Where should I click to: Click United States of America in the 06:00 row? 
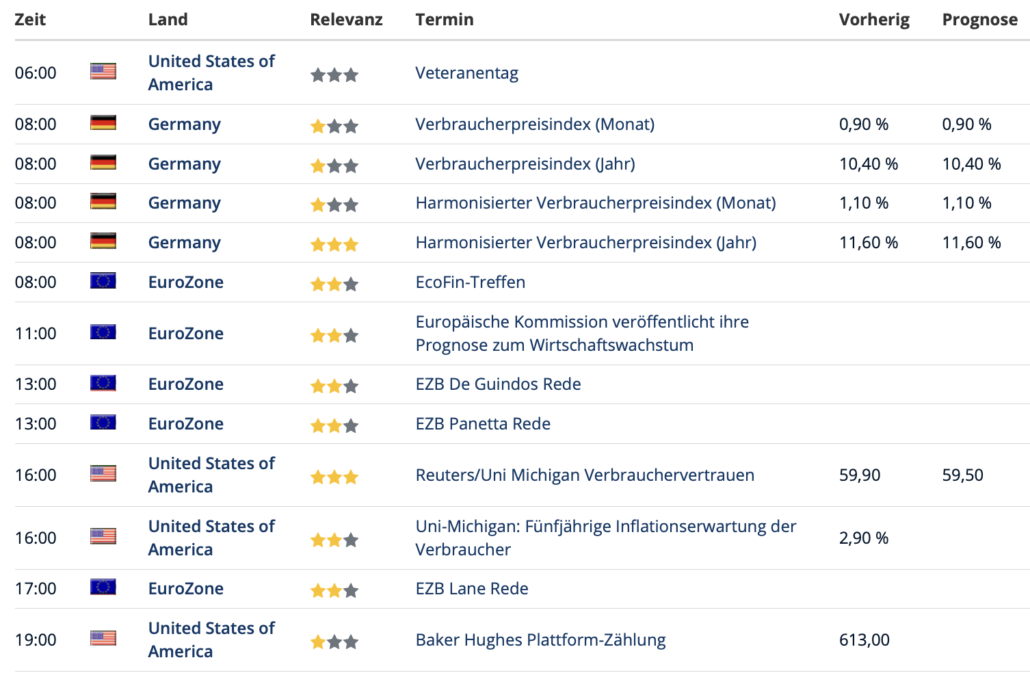tap(211, 72)
